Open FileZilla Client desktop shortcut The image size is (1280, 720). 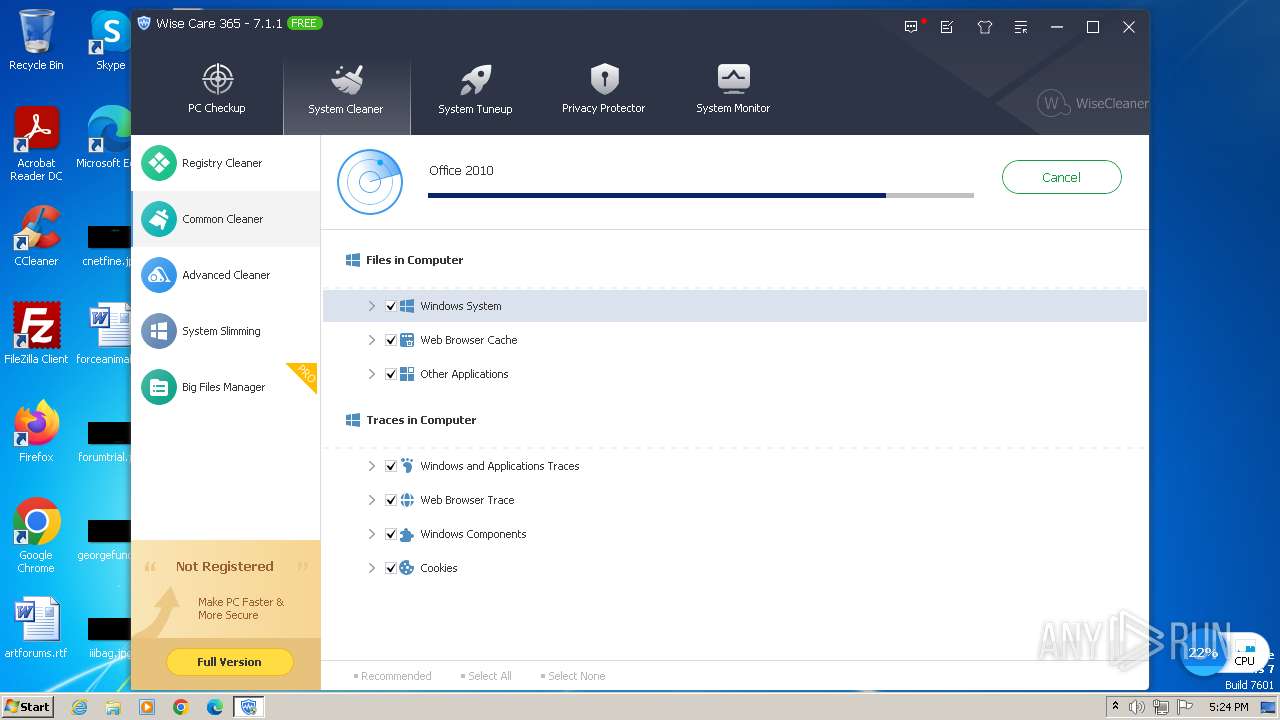tap(36, 333)
